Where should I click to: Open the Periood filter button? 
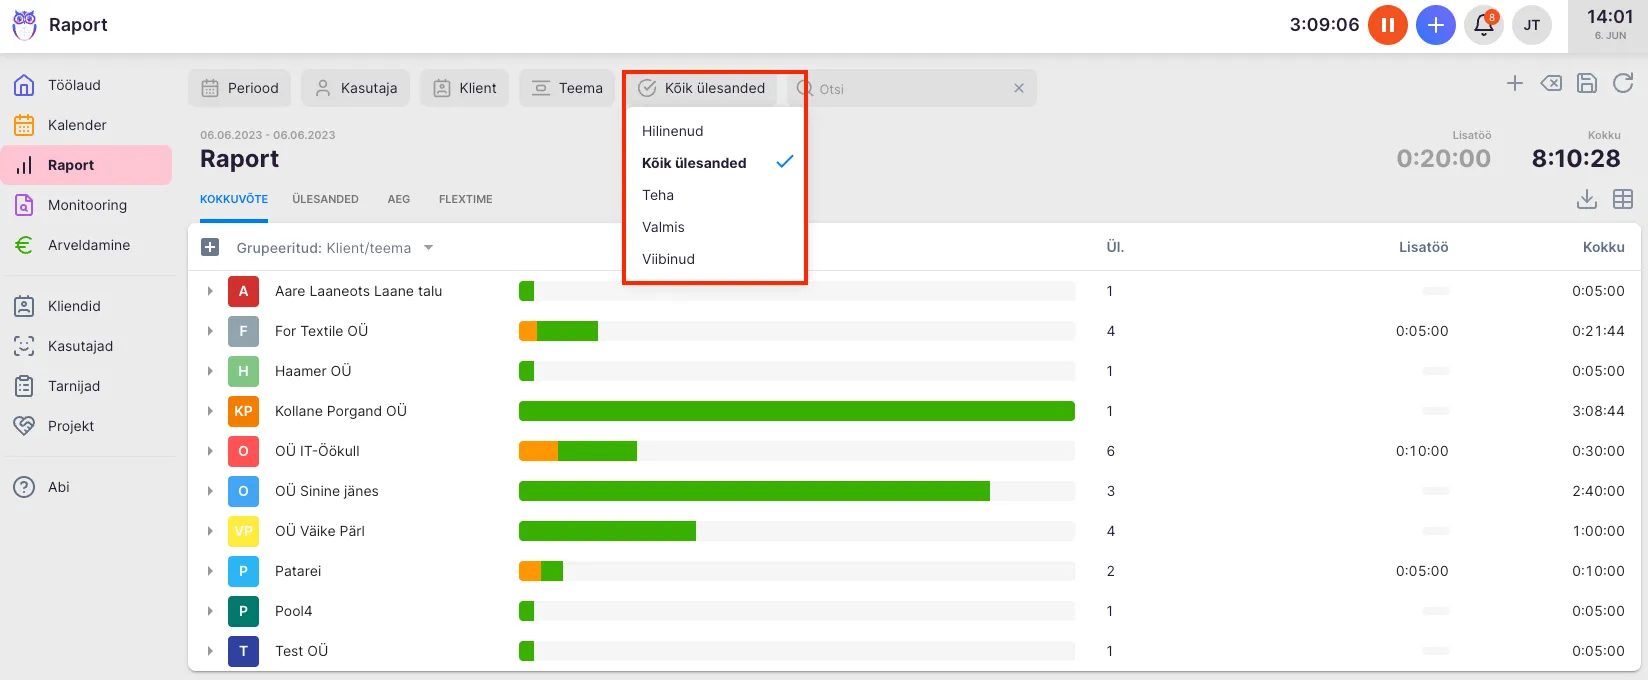point(240,88)
